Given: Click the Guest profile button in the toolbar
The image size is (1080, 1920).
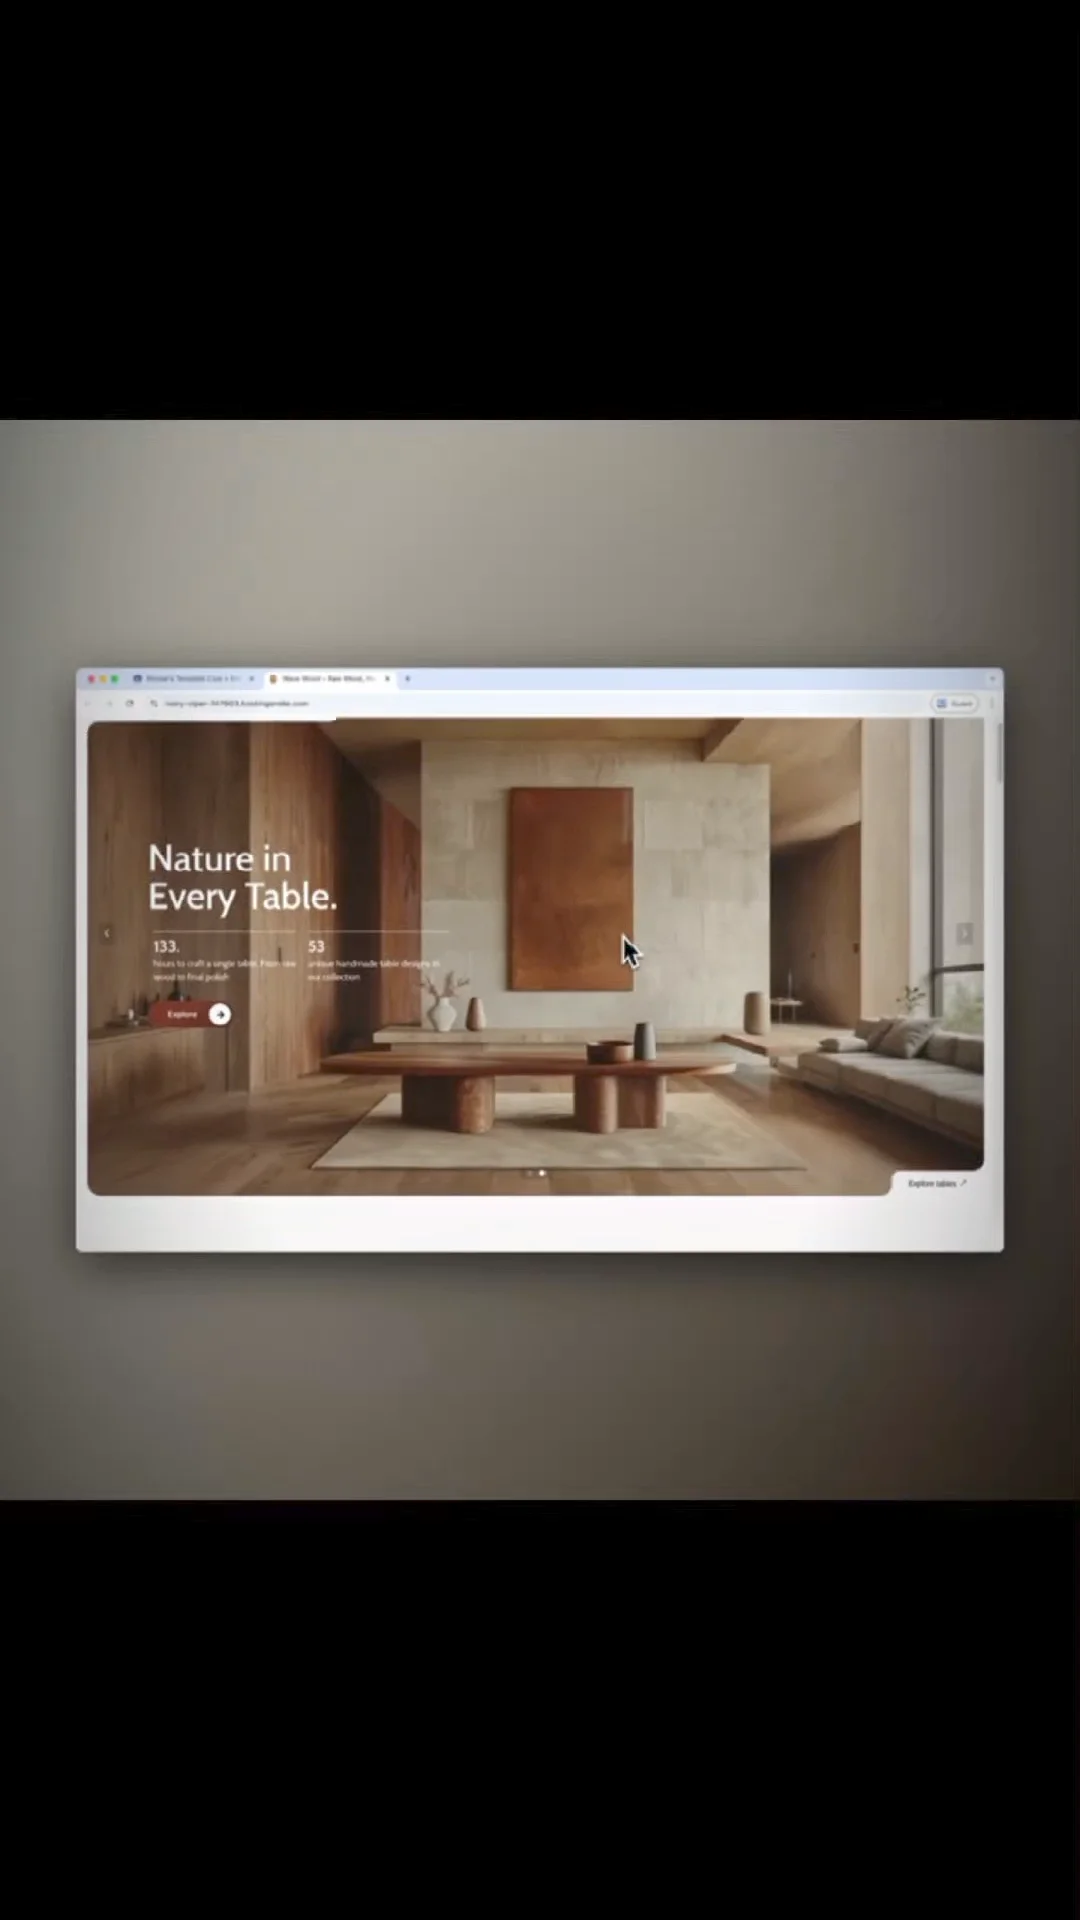Looking at the screenshot, I should click(955, 703).
